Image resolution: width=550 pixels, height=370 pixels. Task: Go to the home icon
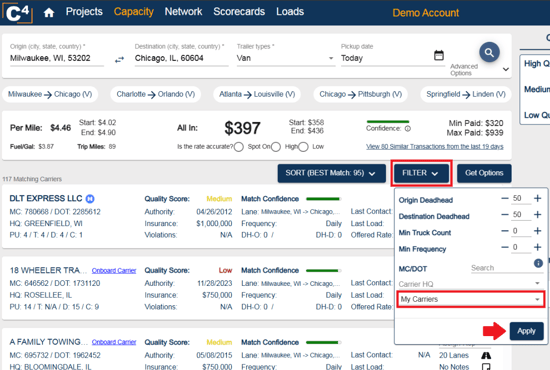pos(49,13)
